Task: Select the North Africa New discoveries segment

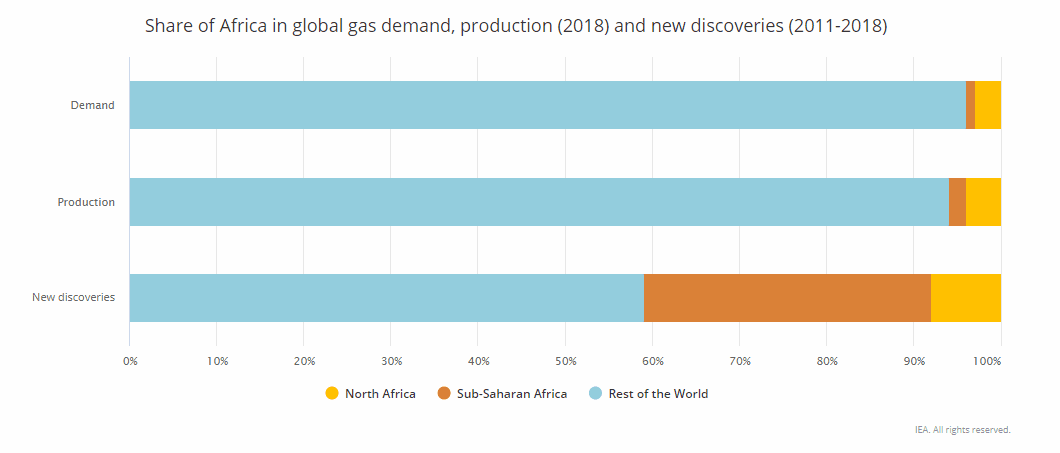Action: 965,298
